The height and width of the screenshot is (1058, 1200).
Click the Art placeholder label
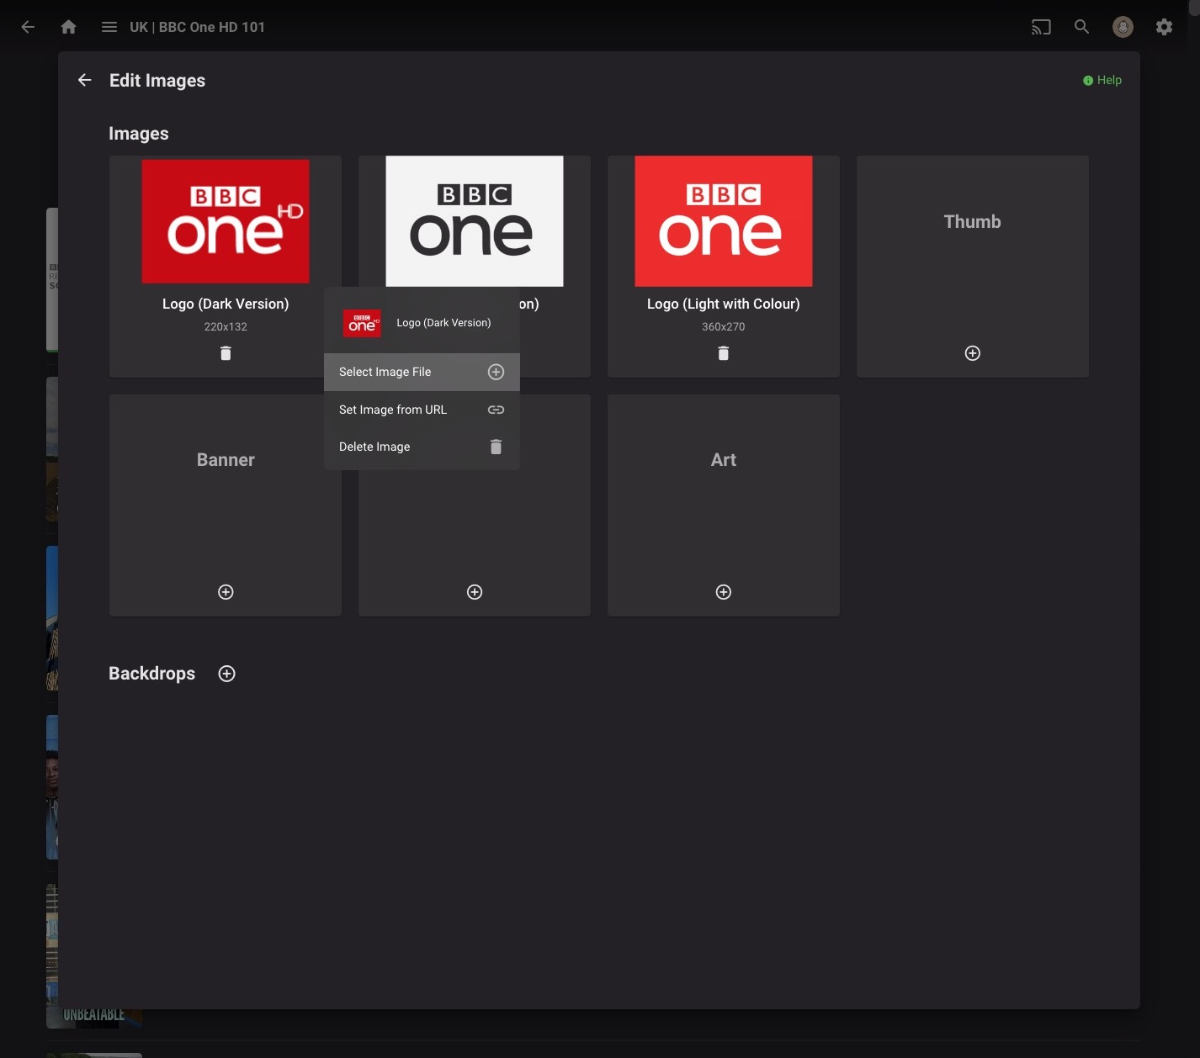click(724, 460)
